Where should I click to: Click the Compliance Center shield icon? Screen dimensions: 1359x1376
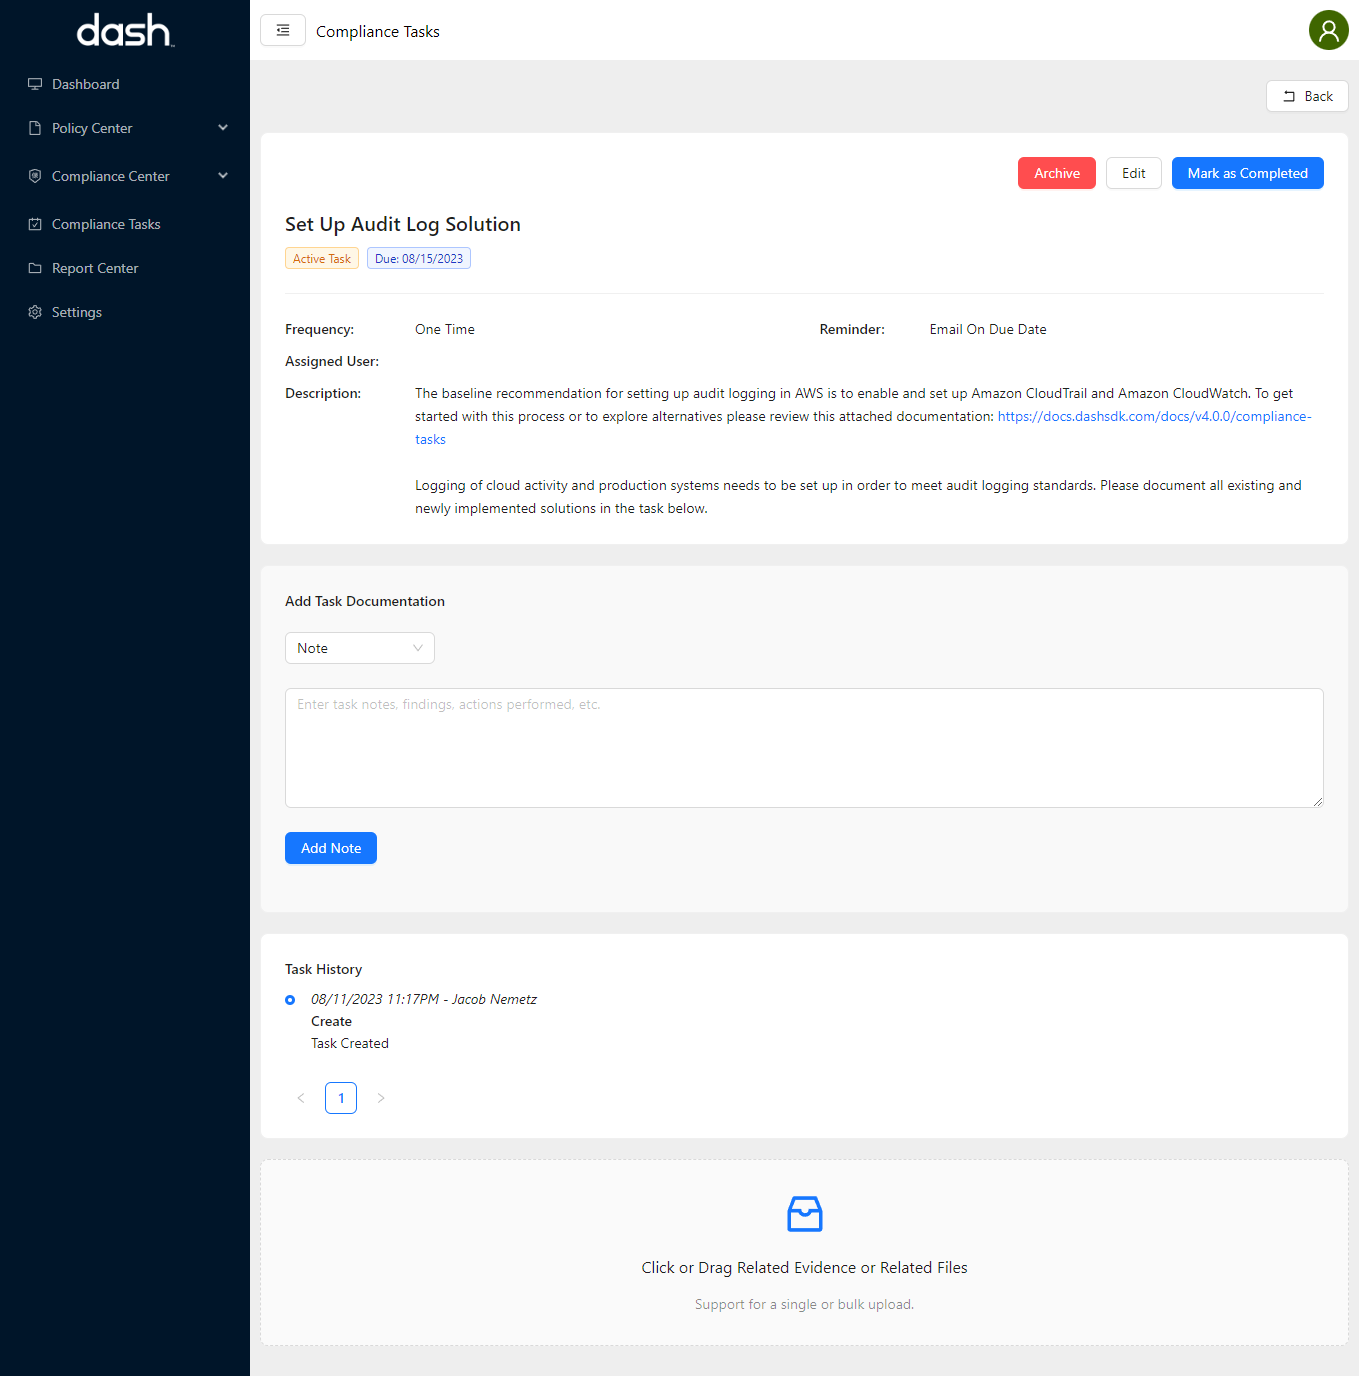pyautogui.click(x=35, y=176)
